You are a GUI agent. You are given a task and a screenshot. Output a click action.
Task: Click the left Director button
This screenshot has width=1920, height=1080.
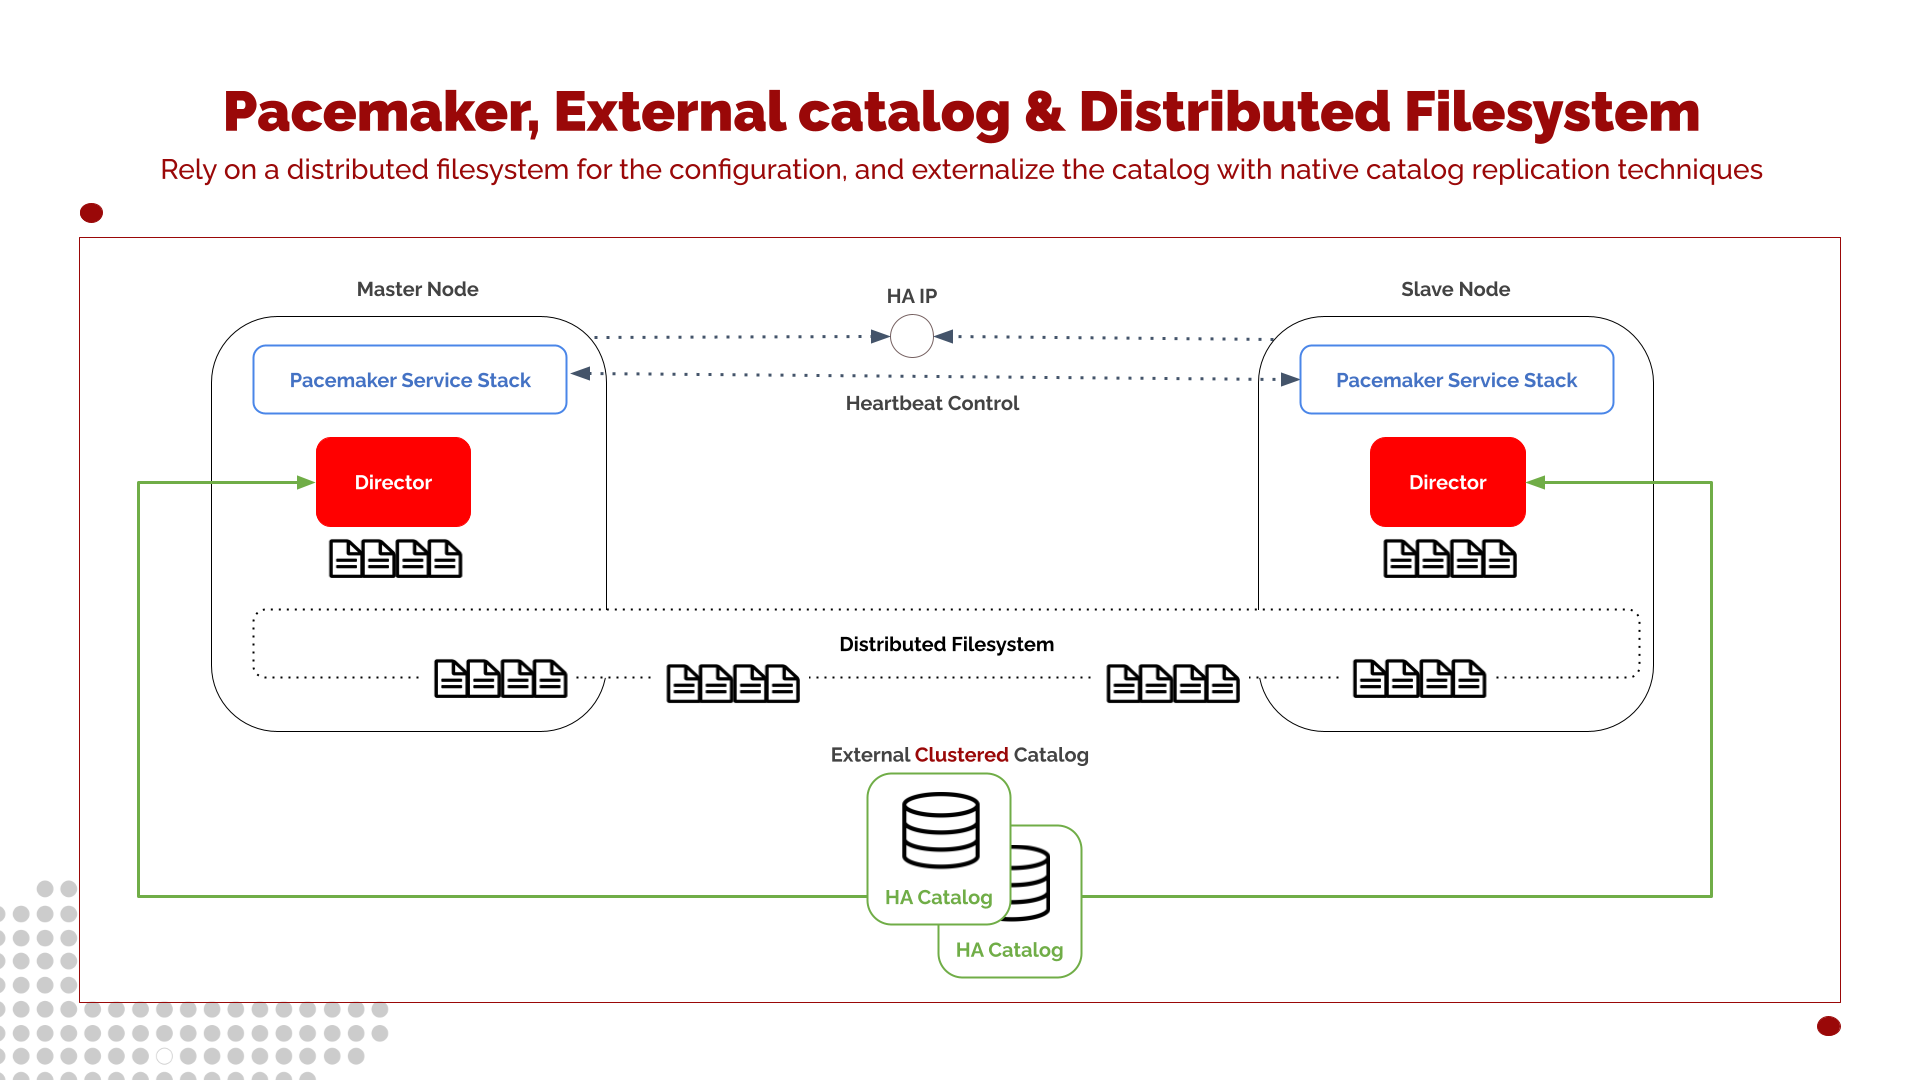coord(393,482)
